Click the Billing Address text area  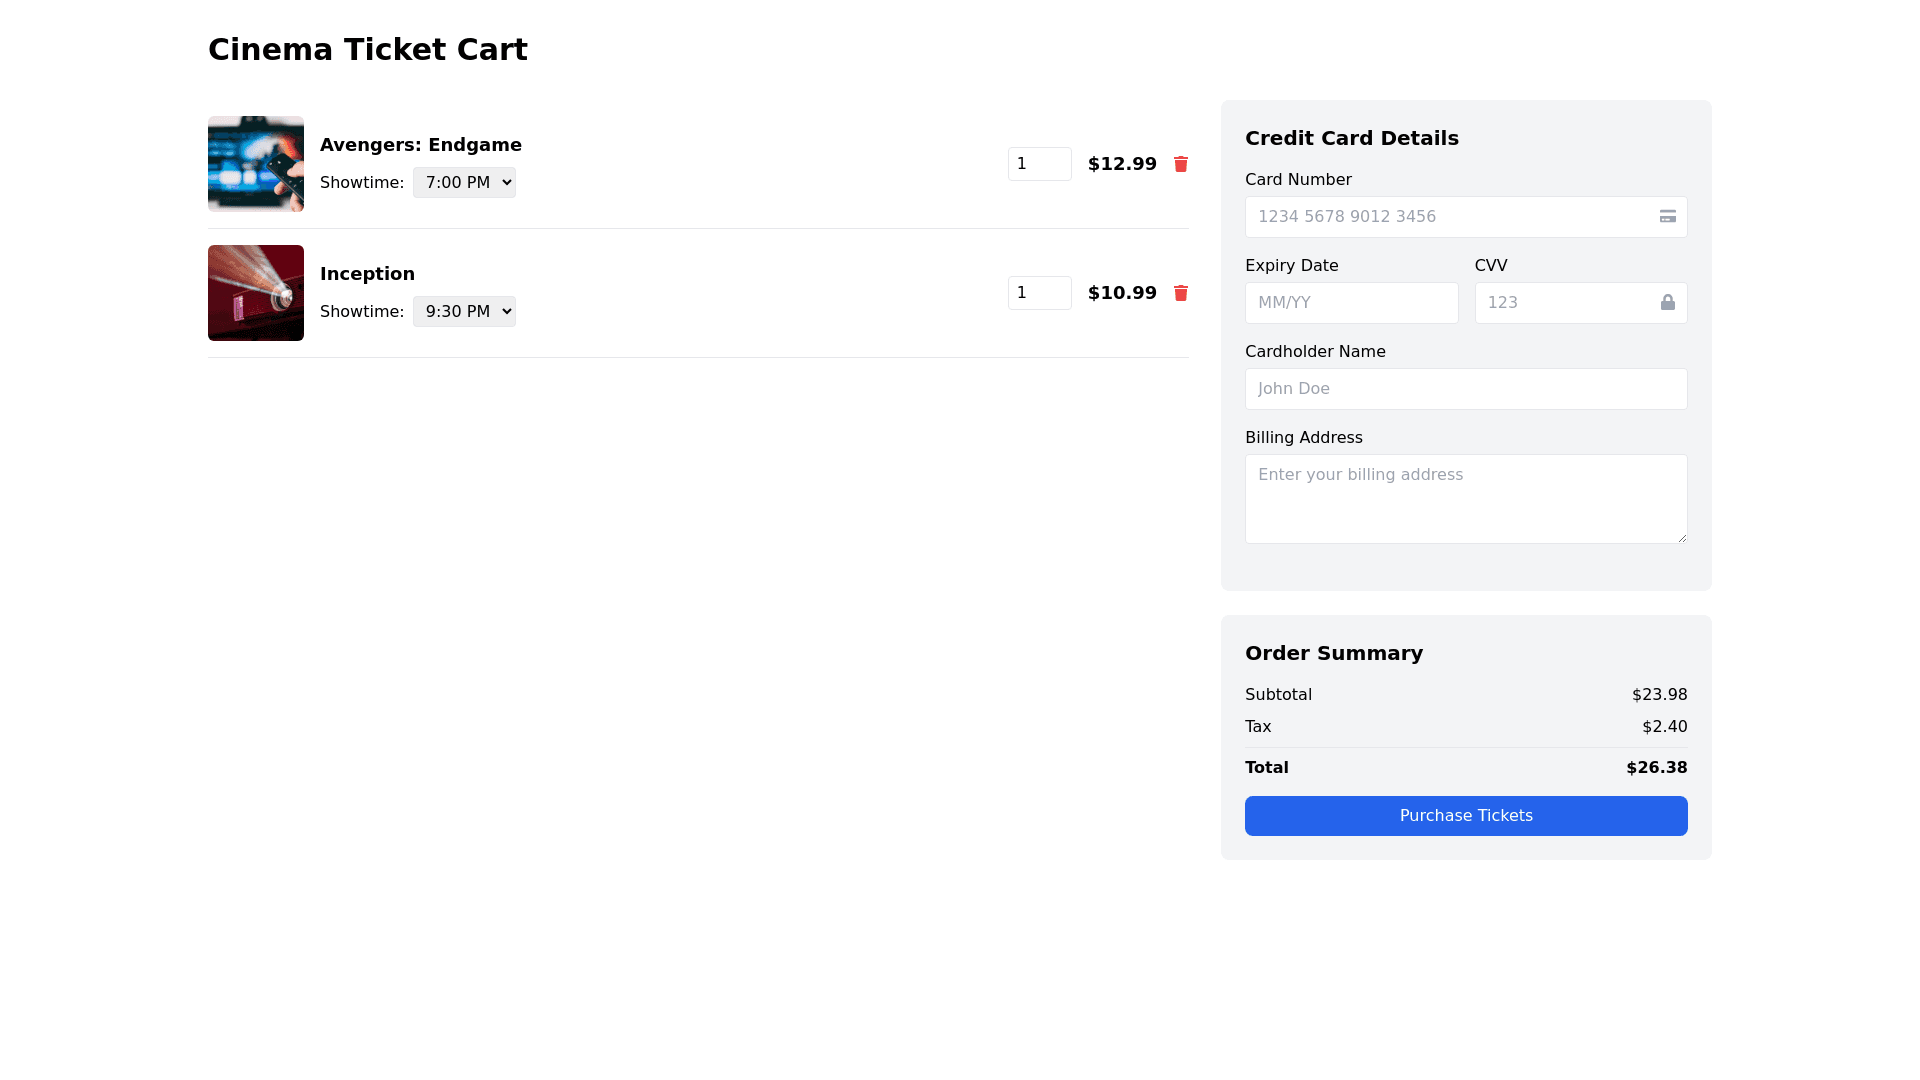click(x=1465, y=499)
